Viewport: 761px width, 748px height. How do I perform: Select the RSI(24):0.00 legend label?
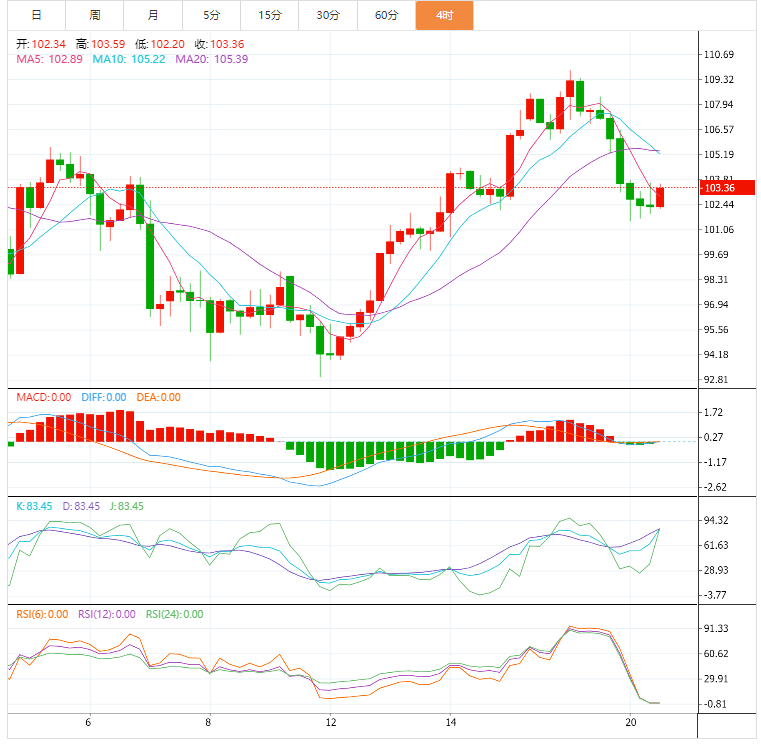174,614
